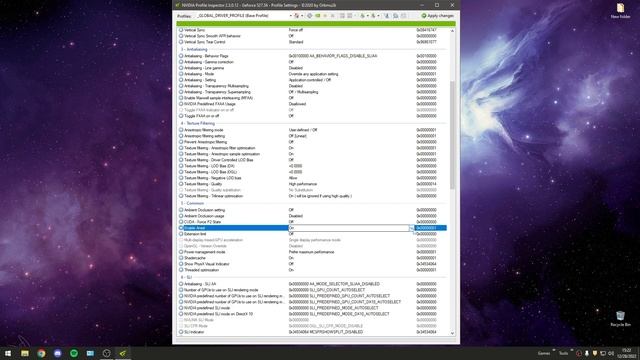The width and height of the screenshot is (640, 360).
Task: Select the Vertical Sync Smooth AFR behavior row
Action: coord(312,36)
